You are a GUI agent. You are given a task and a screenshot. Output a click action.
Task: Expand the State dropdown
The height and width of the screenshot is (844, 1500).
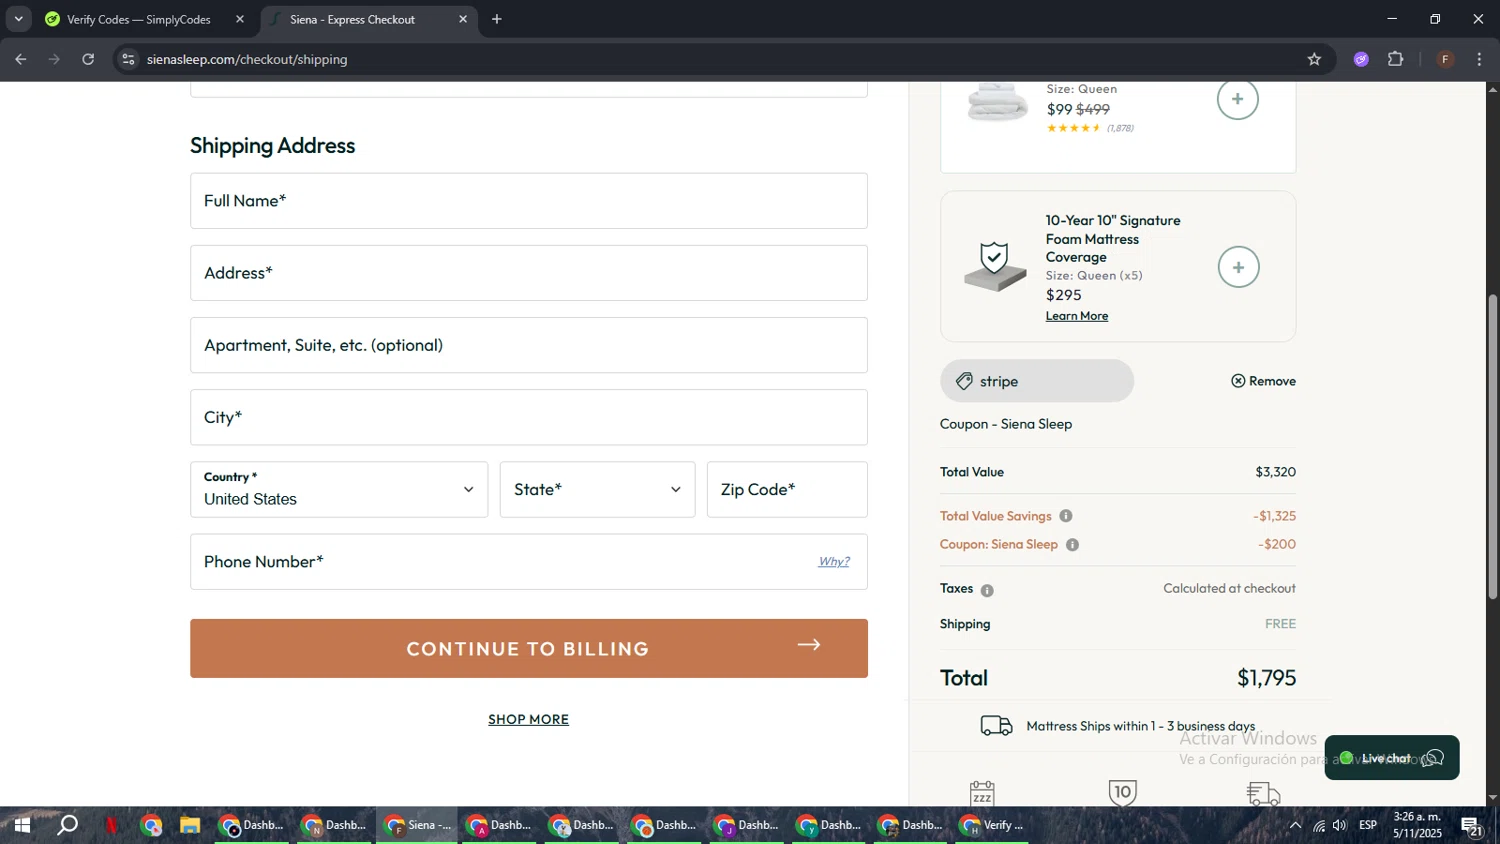(597, 489)
